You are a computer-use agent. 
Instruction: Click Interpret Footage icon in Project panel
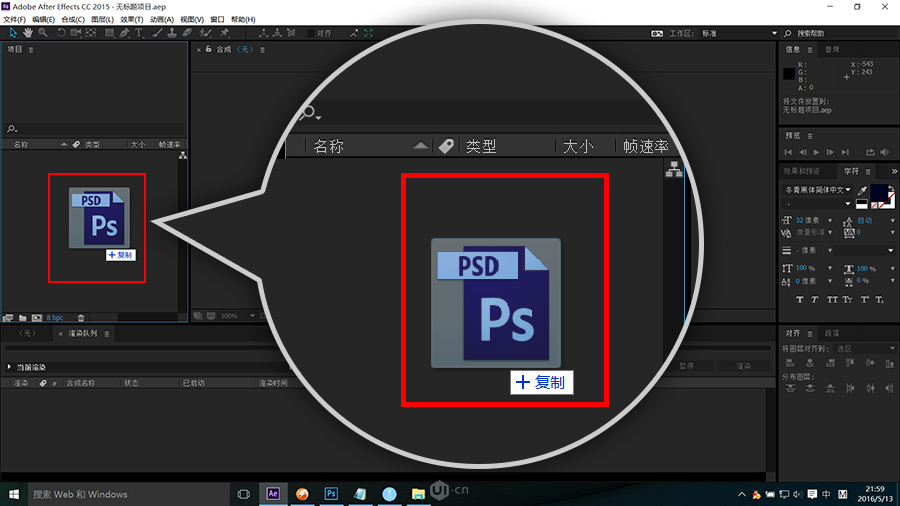(8, 317)
